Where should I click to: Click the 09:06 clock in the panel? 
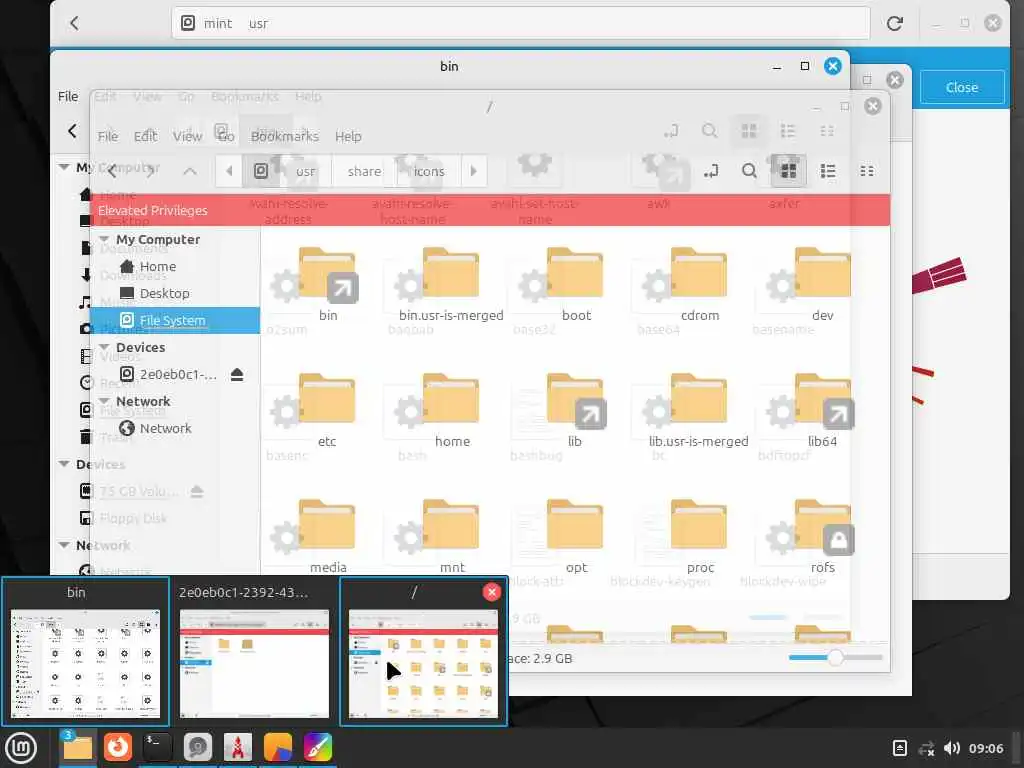tap(986, 748)
